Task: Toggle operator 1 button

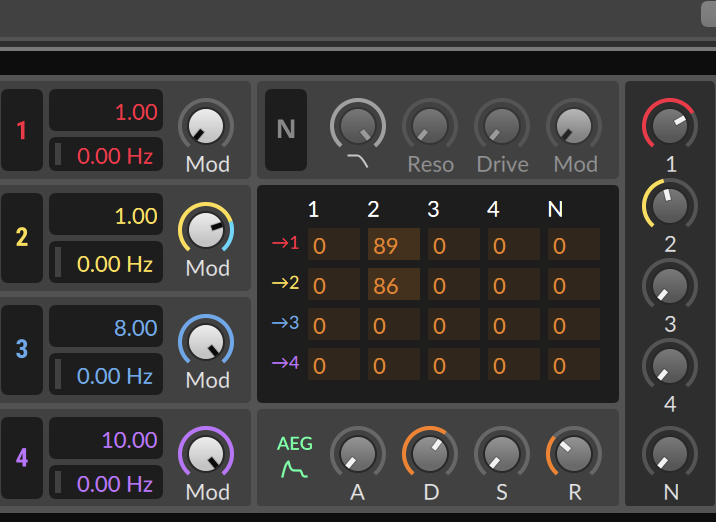Action: (x=22, y=129)
